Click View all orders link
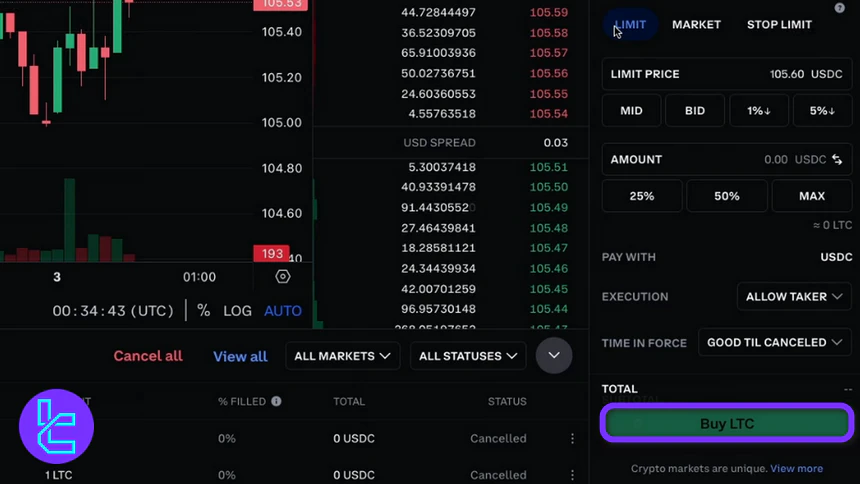 240,356
